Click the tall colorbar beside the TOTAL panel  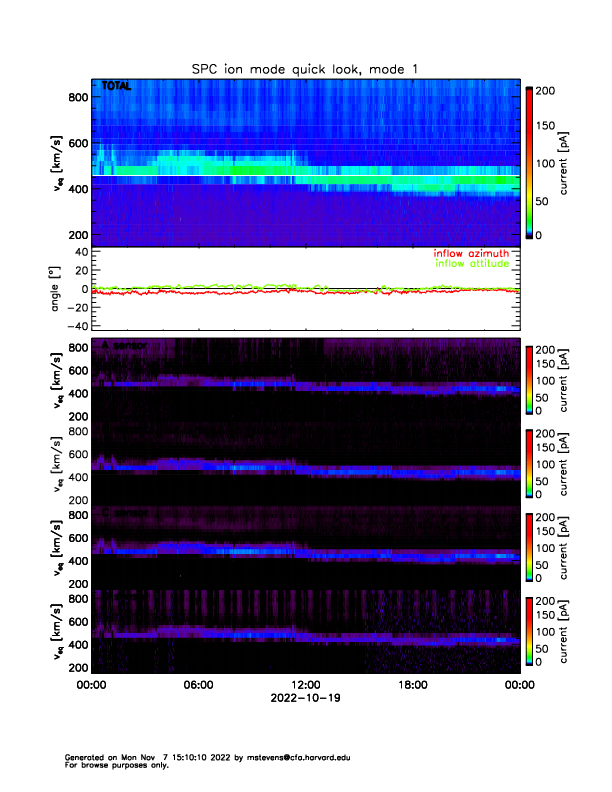pyautogui.click(x=529, y=163)
